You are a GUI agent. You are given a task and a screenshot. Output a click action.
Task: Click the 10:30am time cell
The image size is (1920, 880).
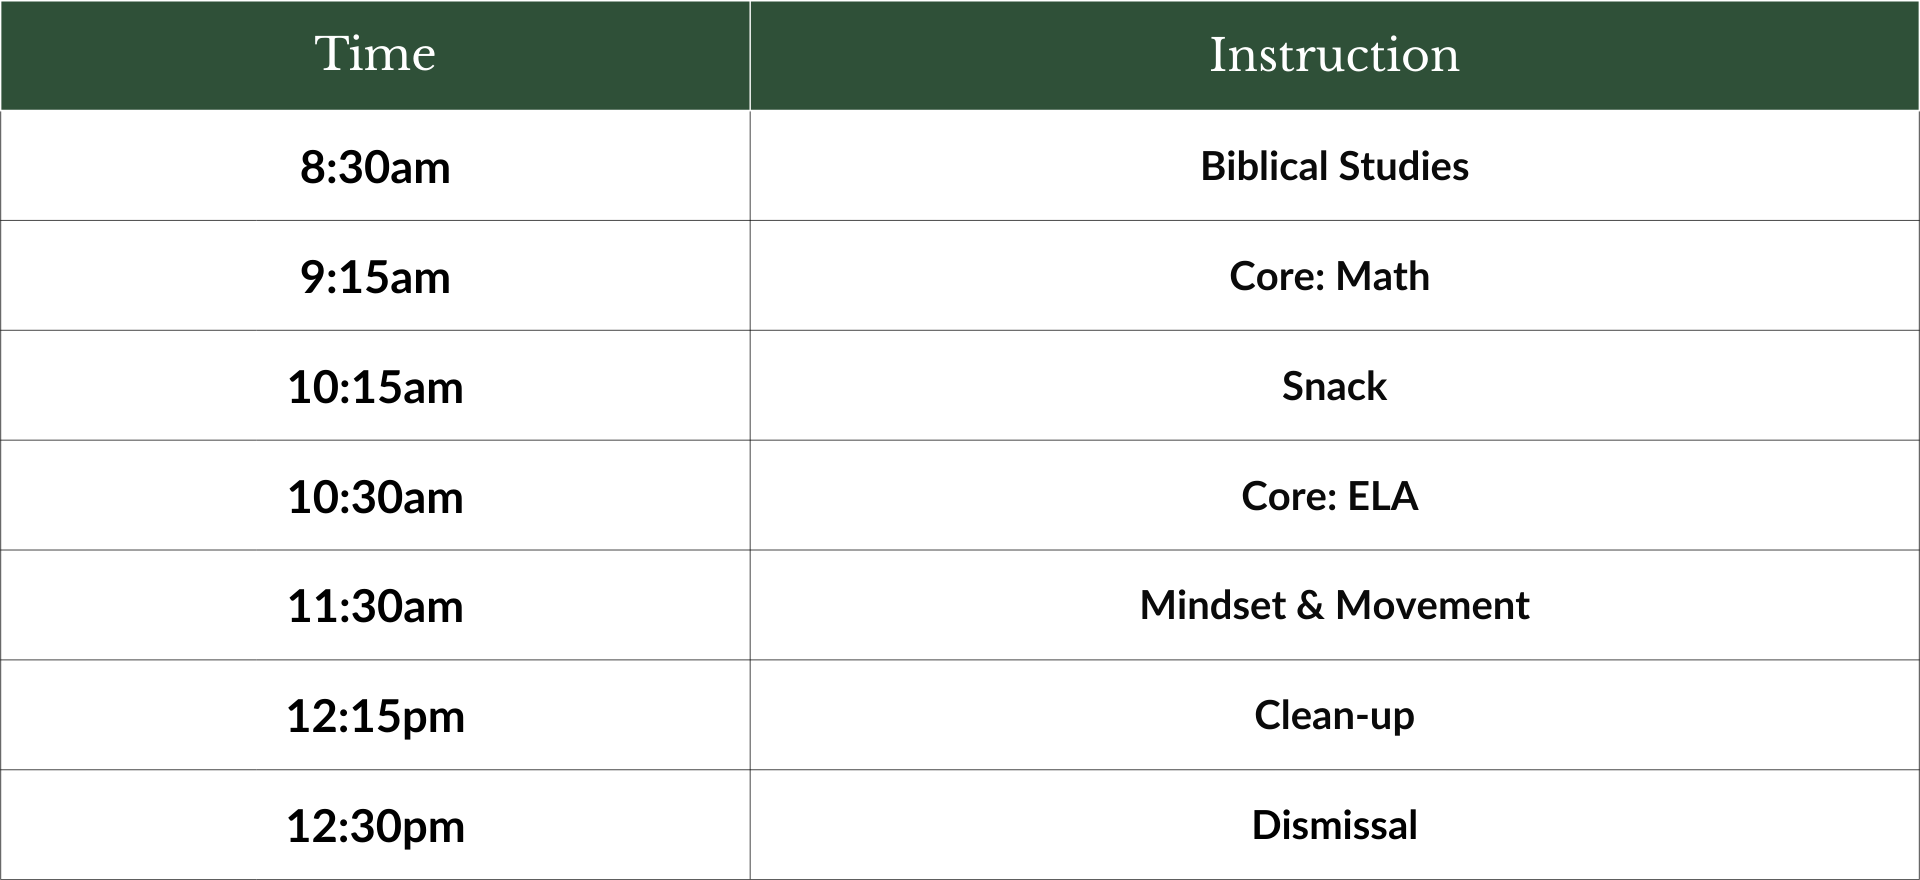[375, 495]
